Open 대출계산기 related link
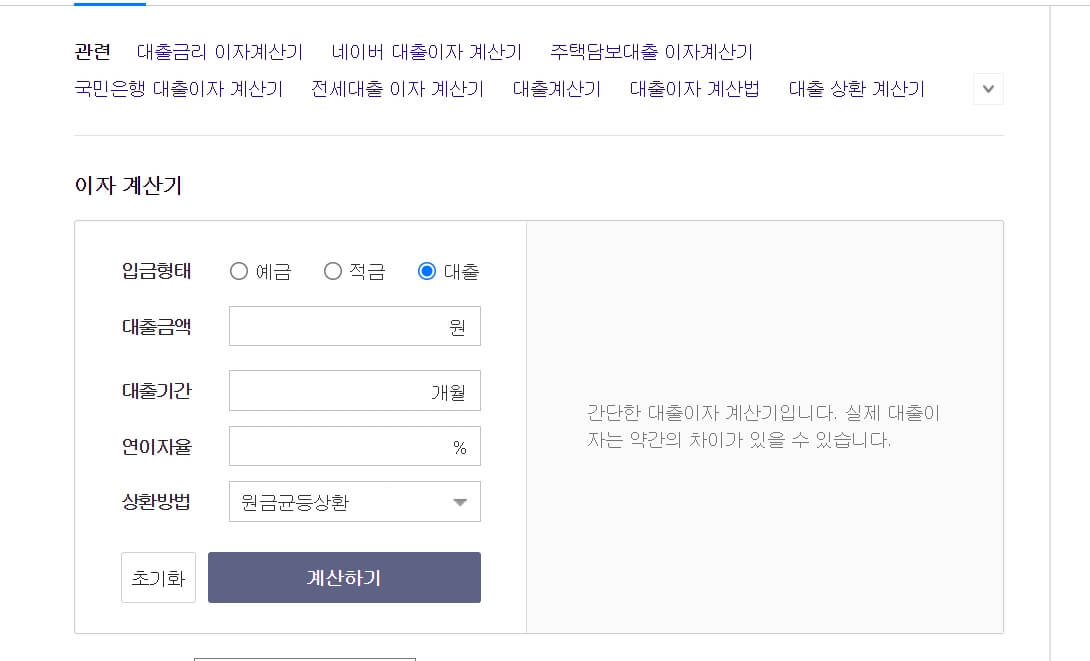Screen dimensions: 1090x661 point(557,89)
